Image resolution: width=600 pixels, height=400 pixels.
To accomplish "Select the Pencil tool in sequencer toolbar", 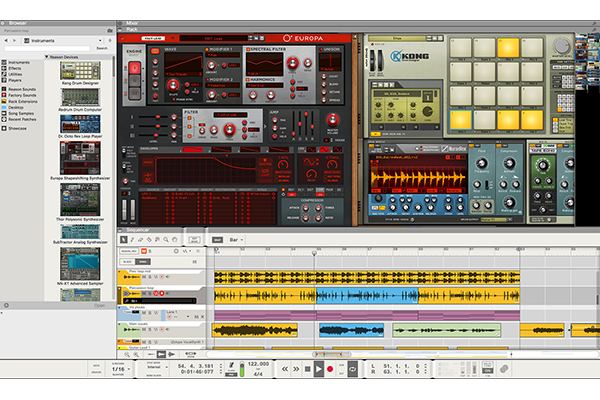I will [x=132, y=240].
